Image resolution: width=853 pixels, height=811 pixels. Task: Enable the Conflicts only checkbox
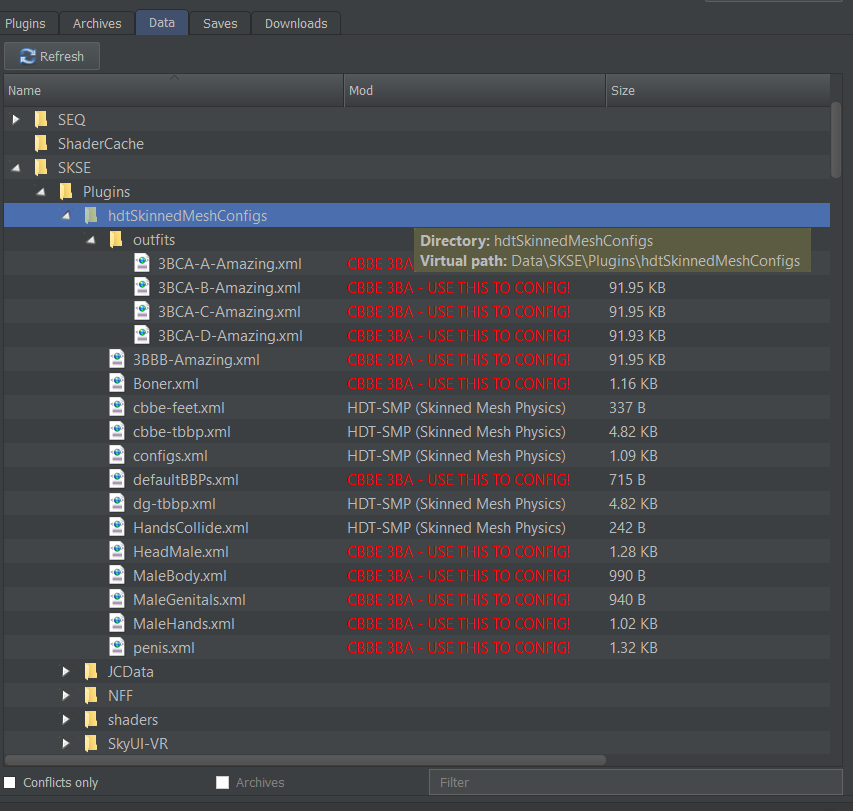[x=10, y=782]
